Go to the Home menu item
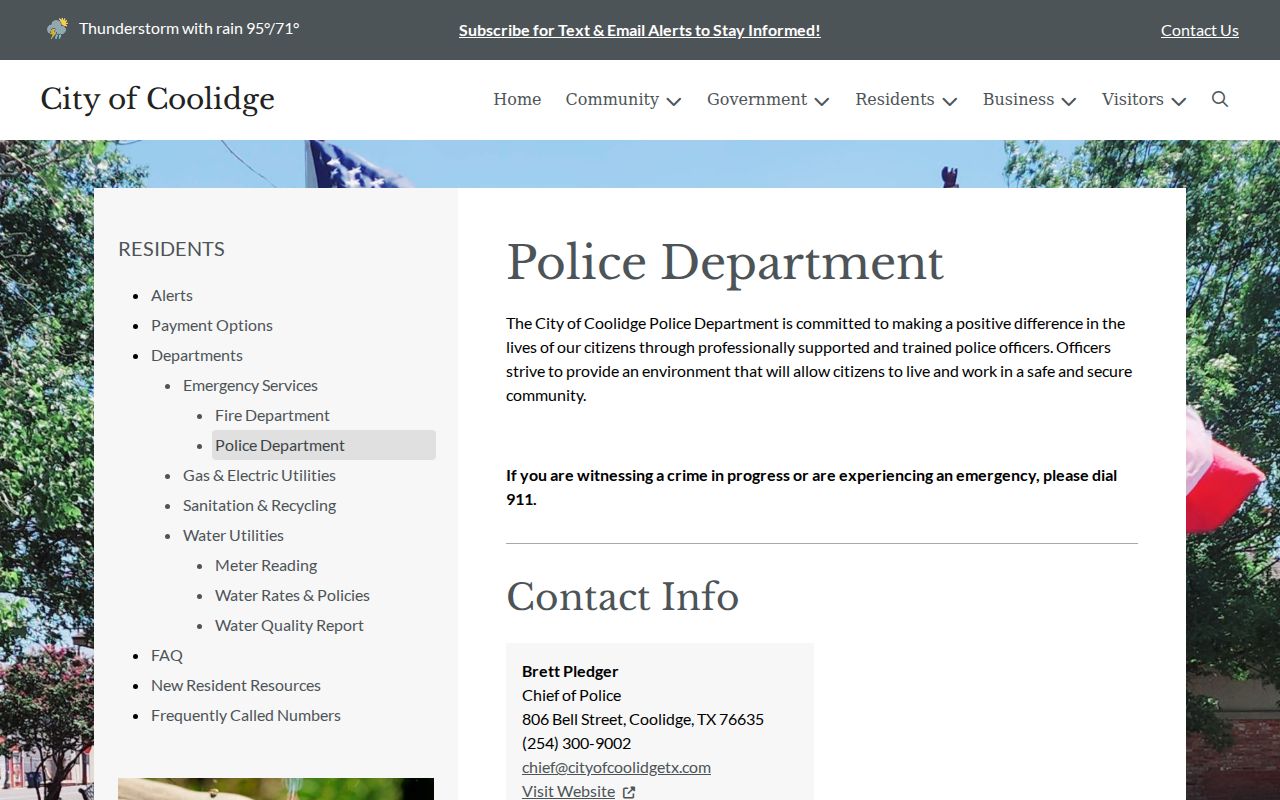 517,99
